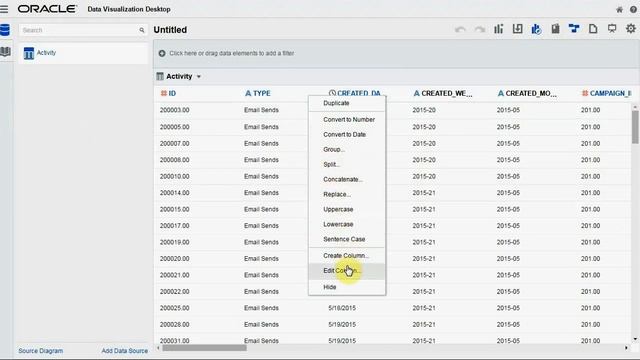
Task: Click the Untitled project title
Action: [x=170, y=30]
